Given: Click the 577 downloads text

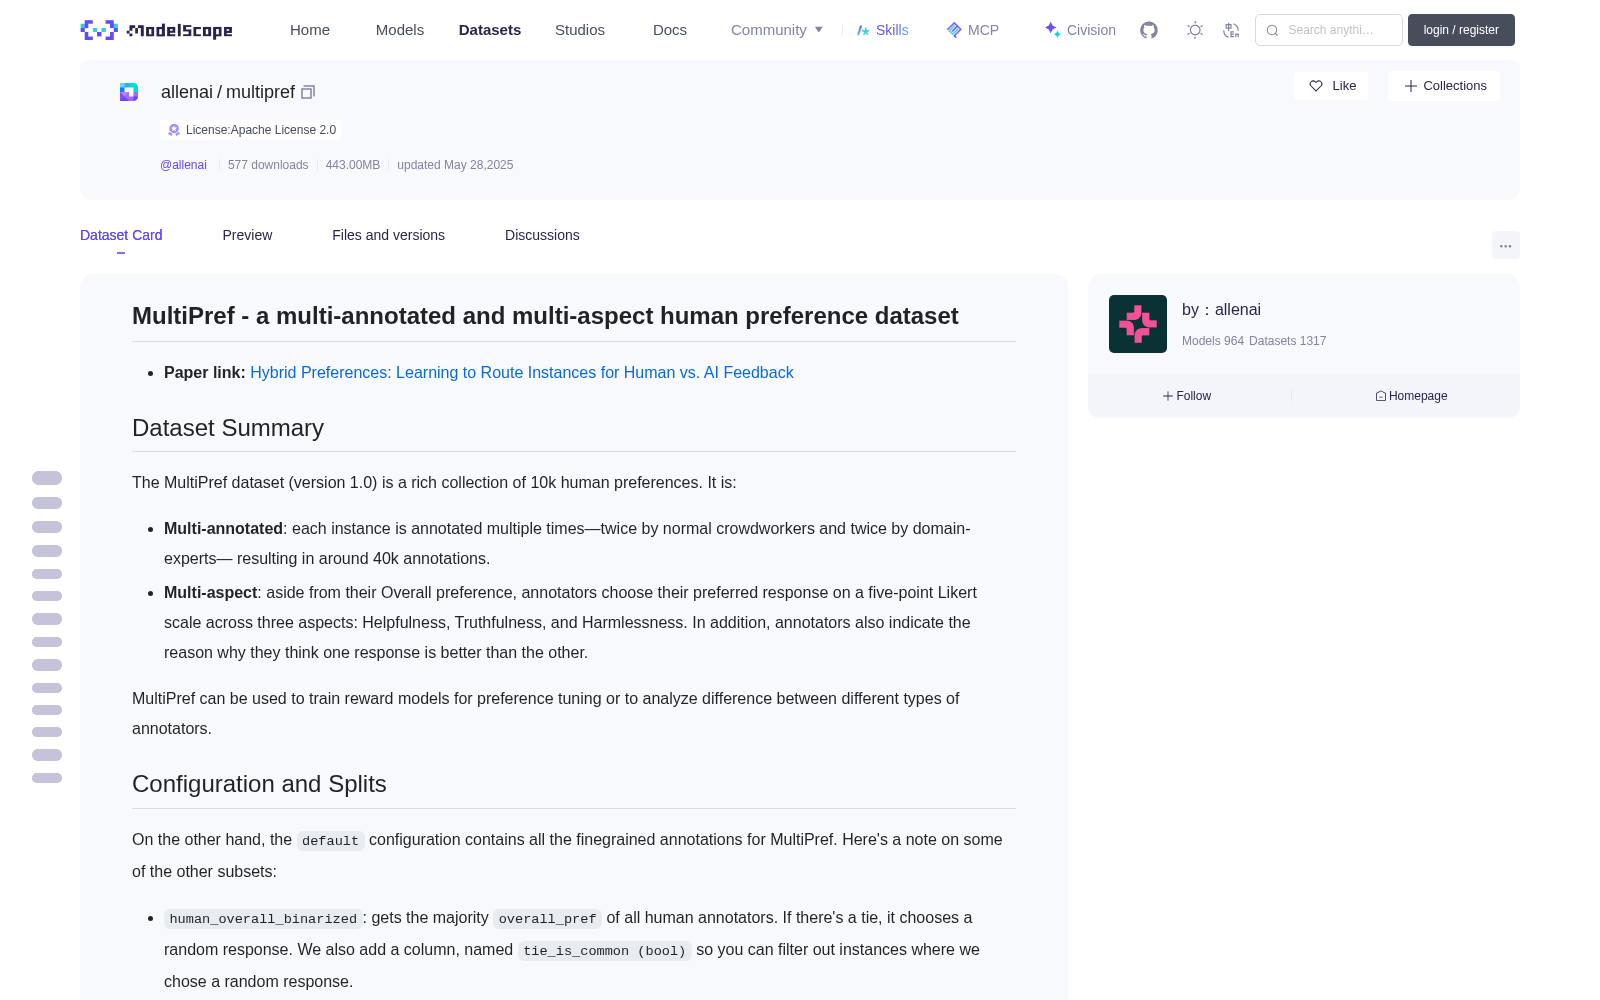Looking at the screenshot, I should (x=268, y=165).
